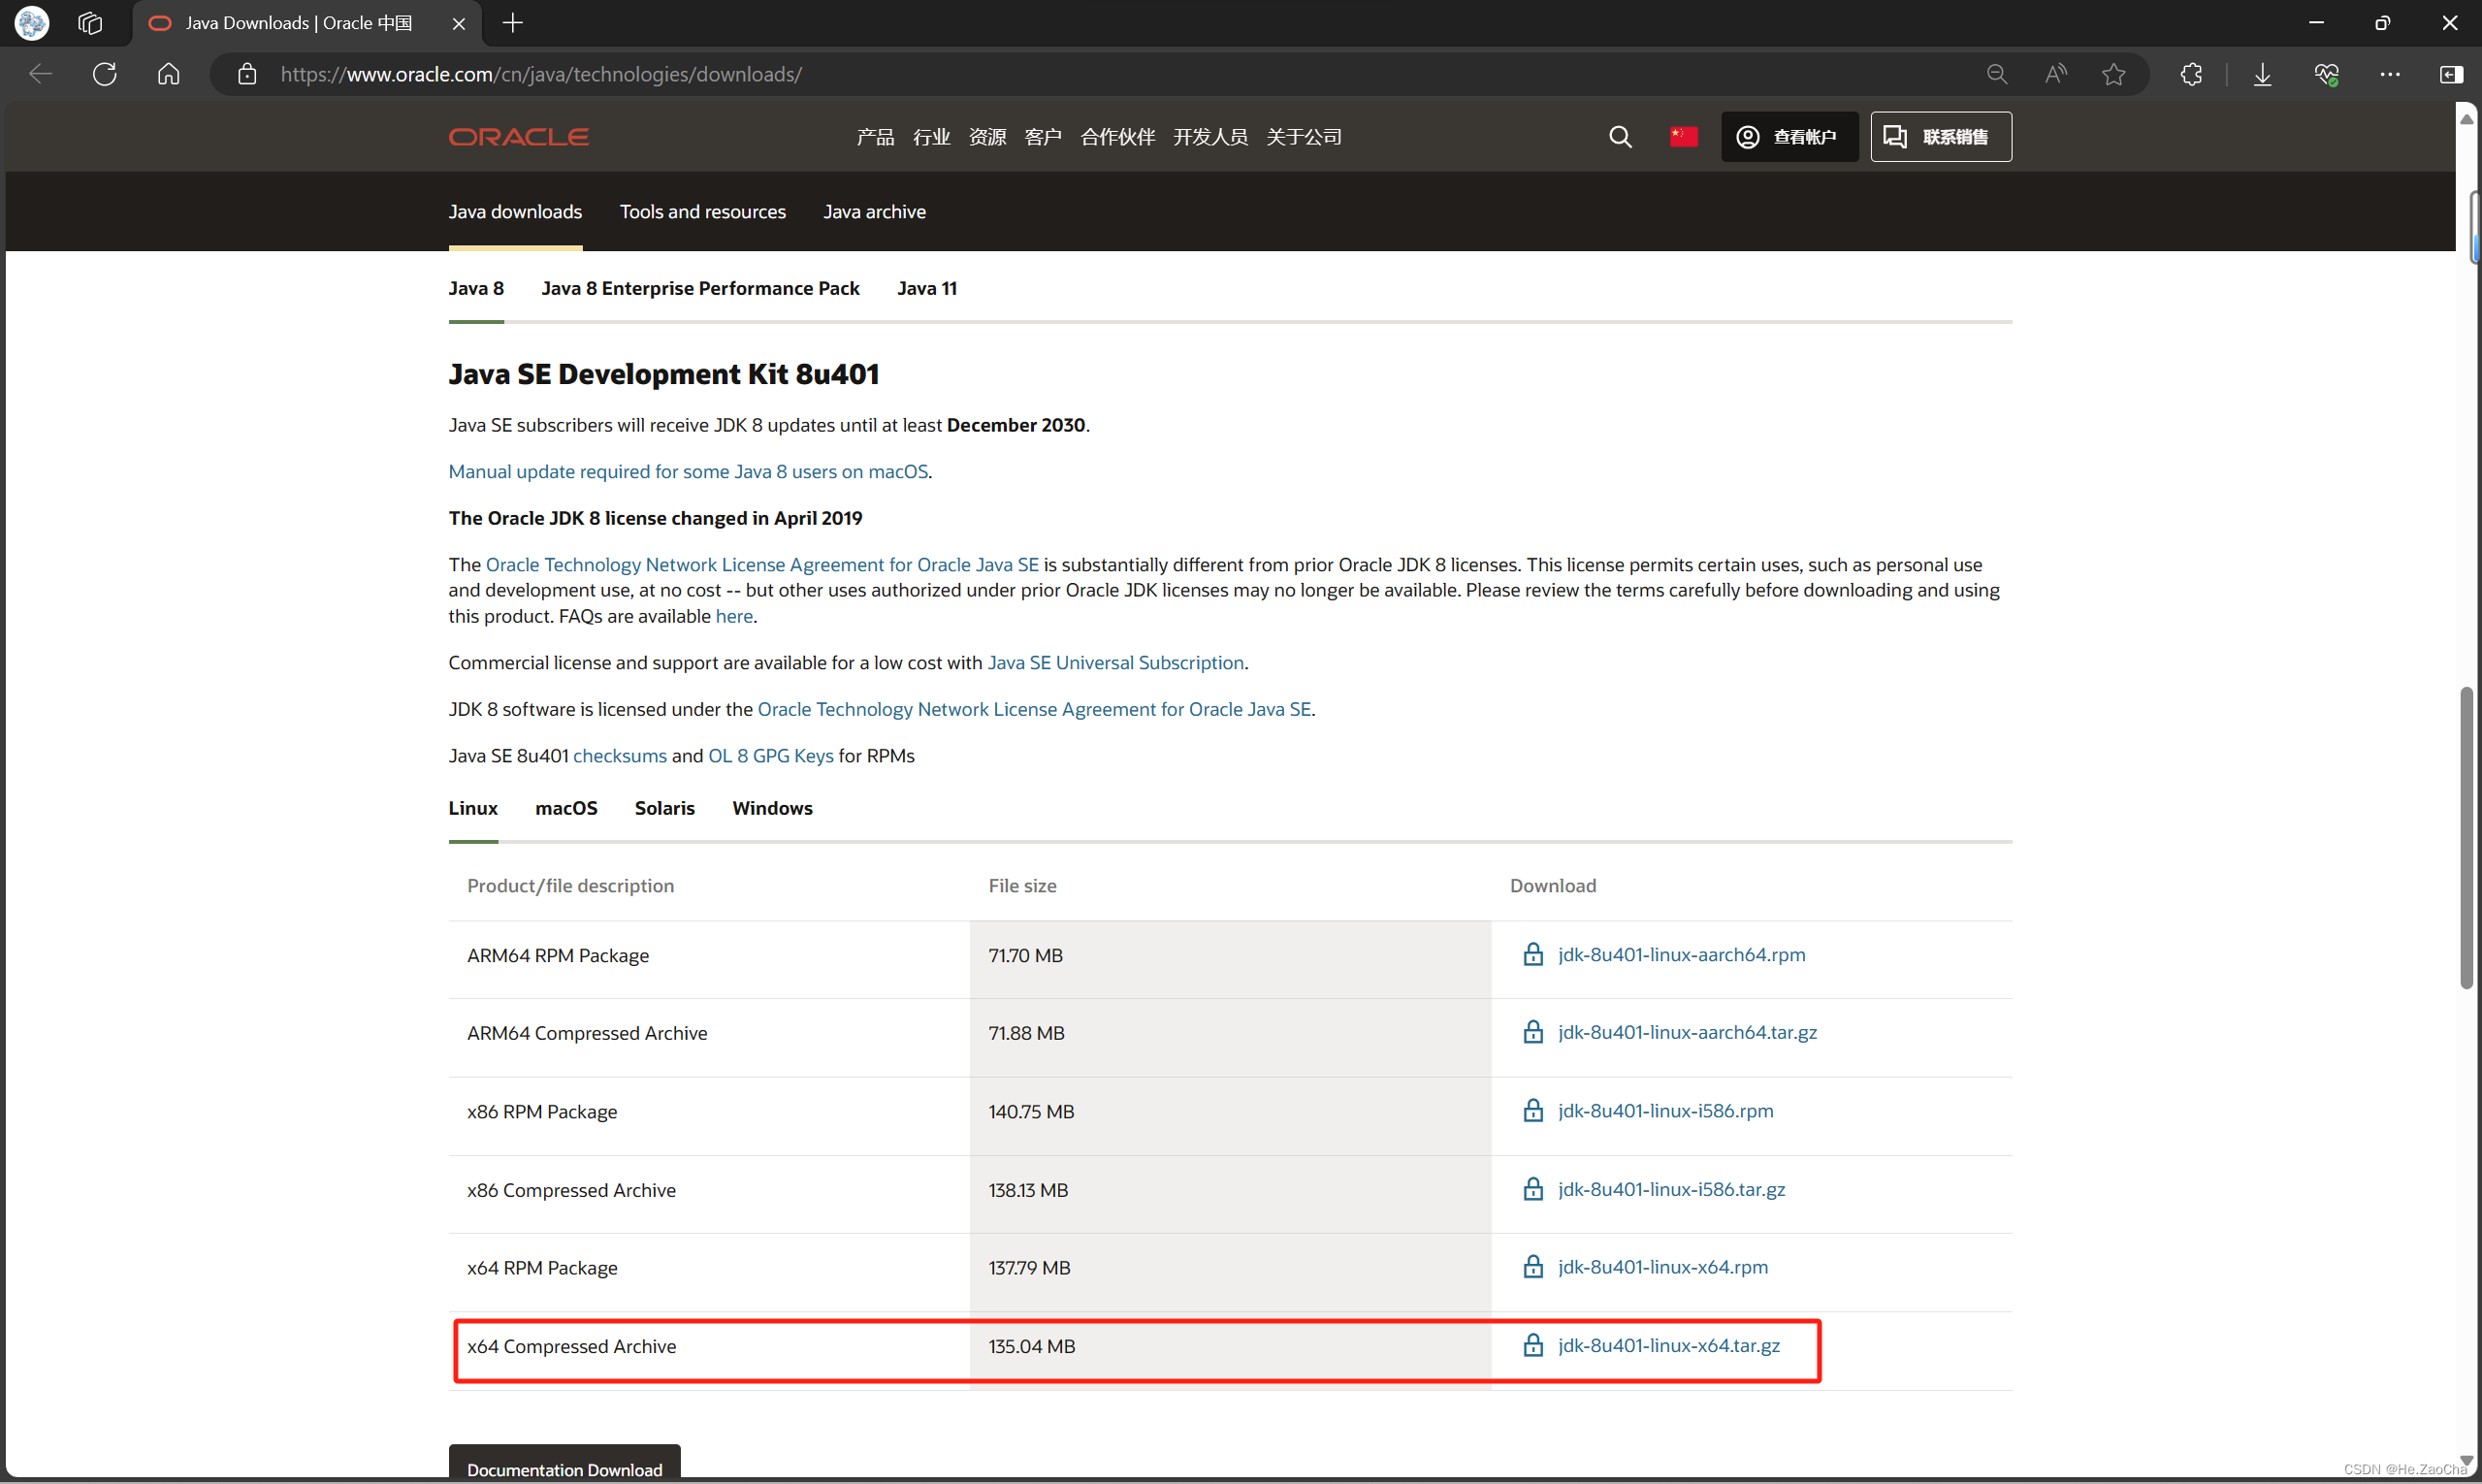Open the OL 8 GPG Keys link
The height and width of the screenshot is (1484, 2482).
(x=771, y=755)
